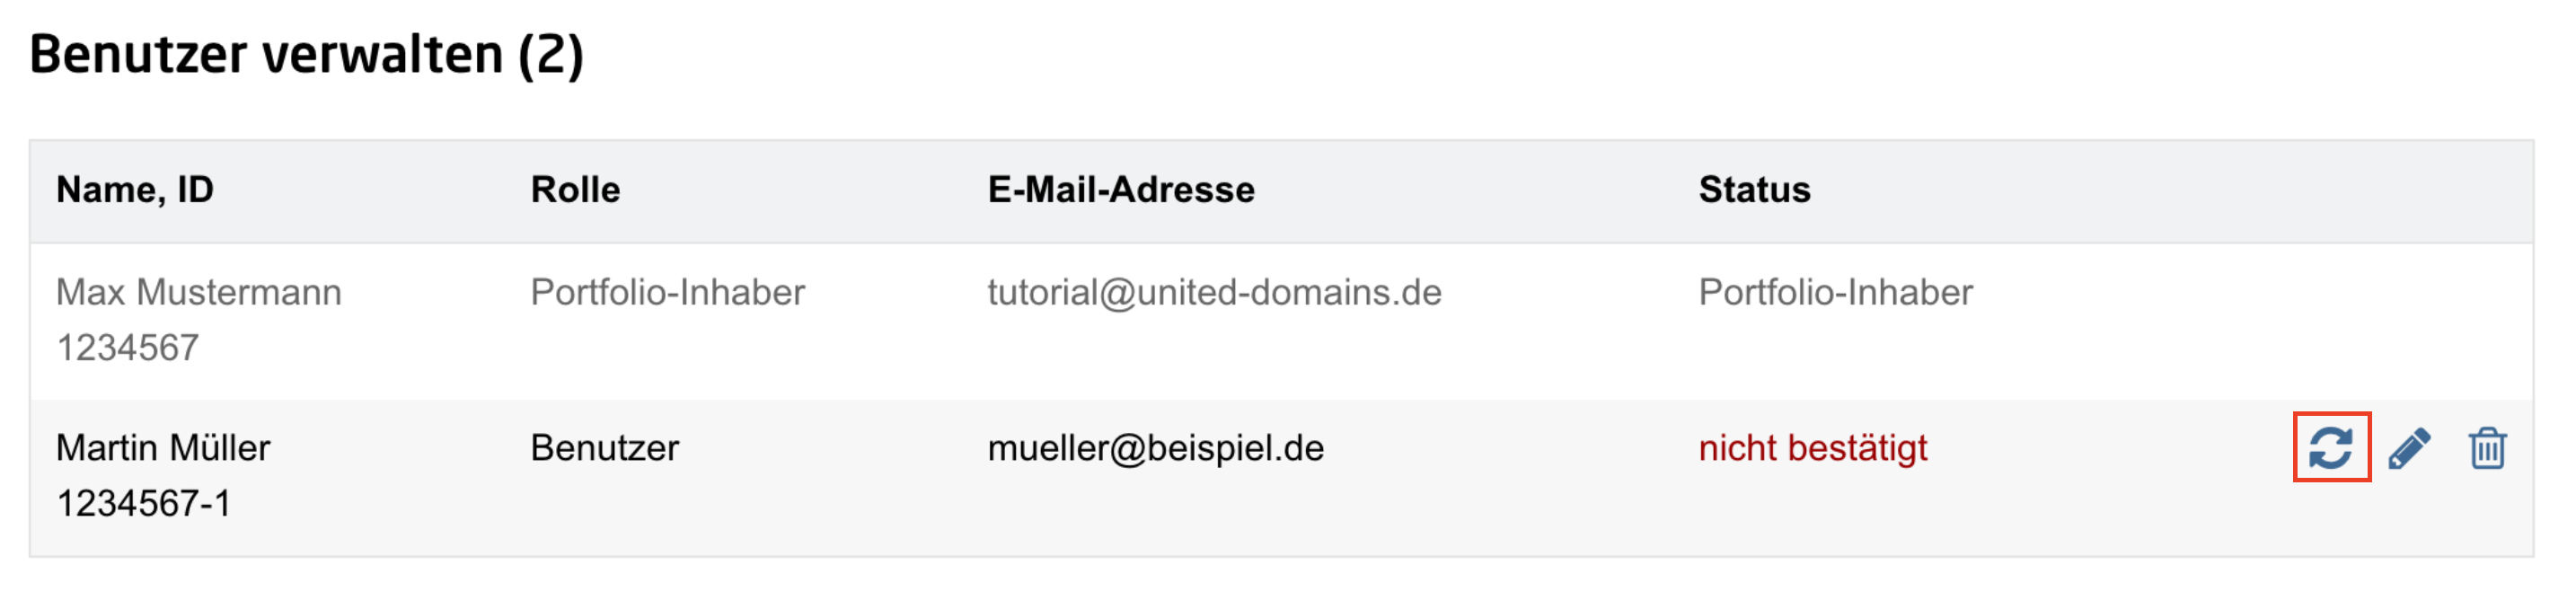Viewport: 2576px width, 600px height.
Task: Click the email tutorial@united-domains.de
Action: pyautogui.click(x=1214, y=292)
